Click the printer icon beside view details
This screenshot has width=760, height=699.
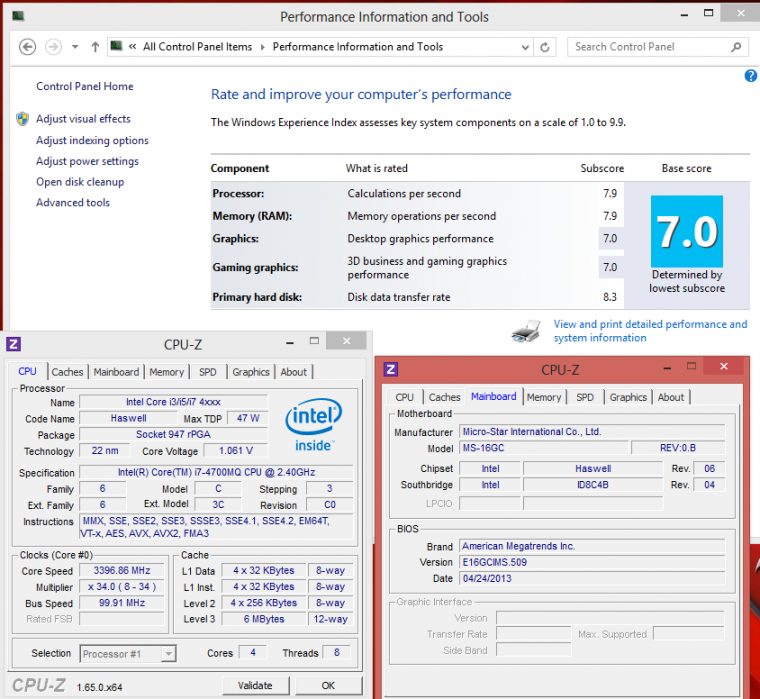[526, 331]
